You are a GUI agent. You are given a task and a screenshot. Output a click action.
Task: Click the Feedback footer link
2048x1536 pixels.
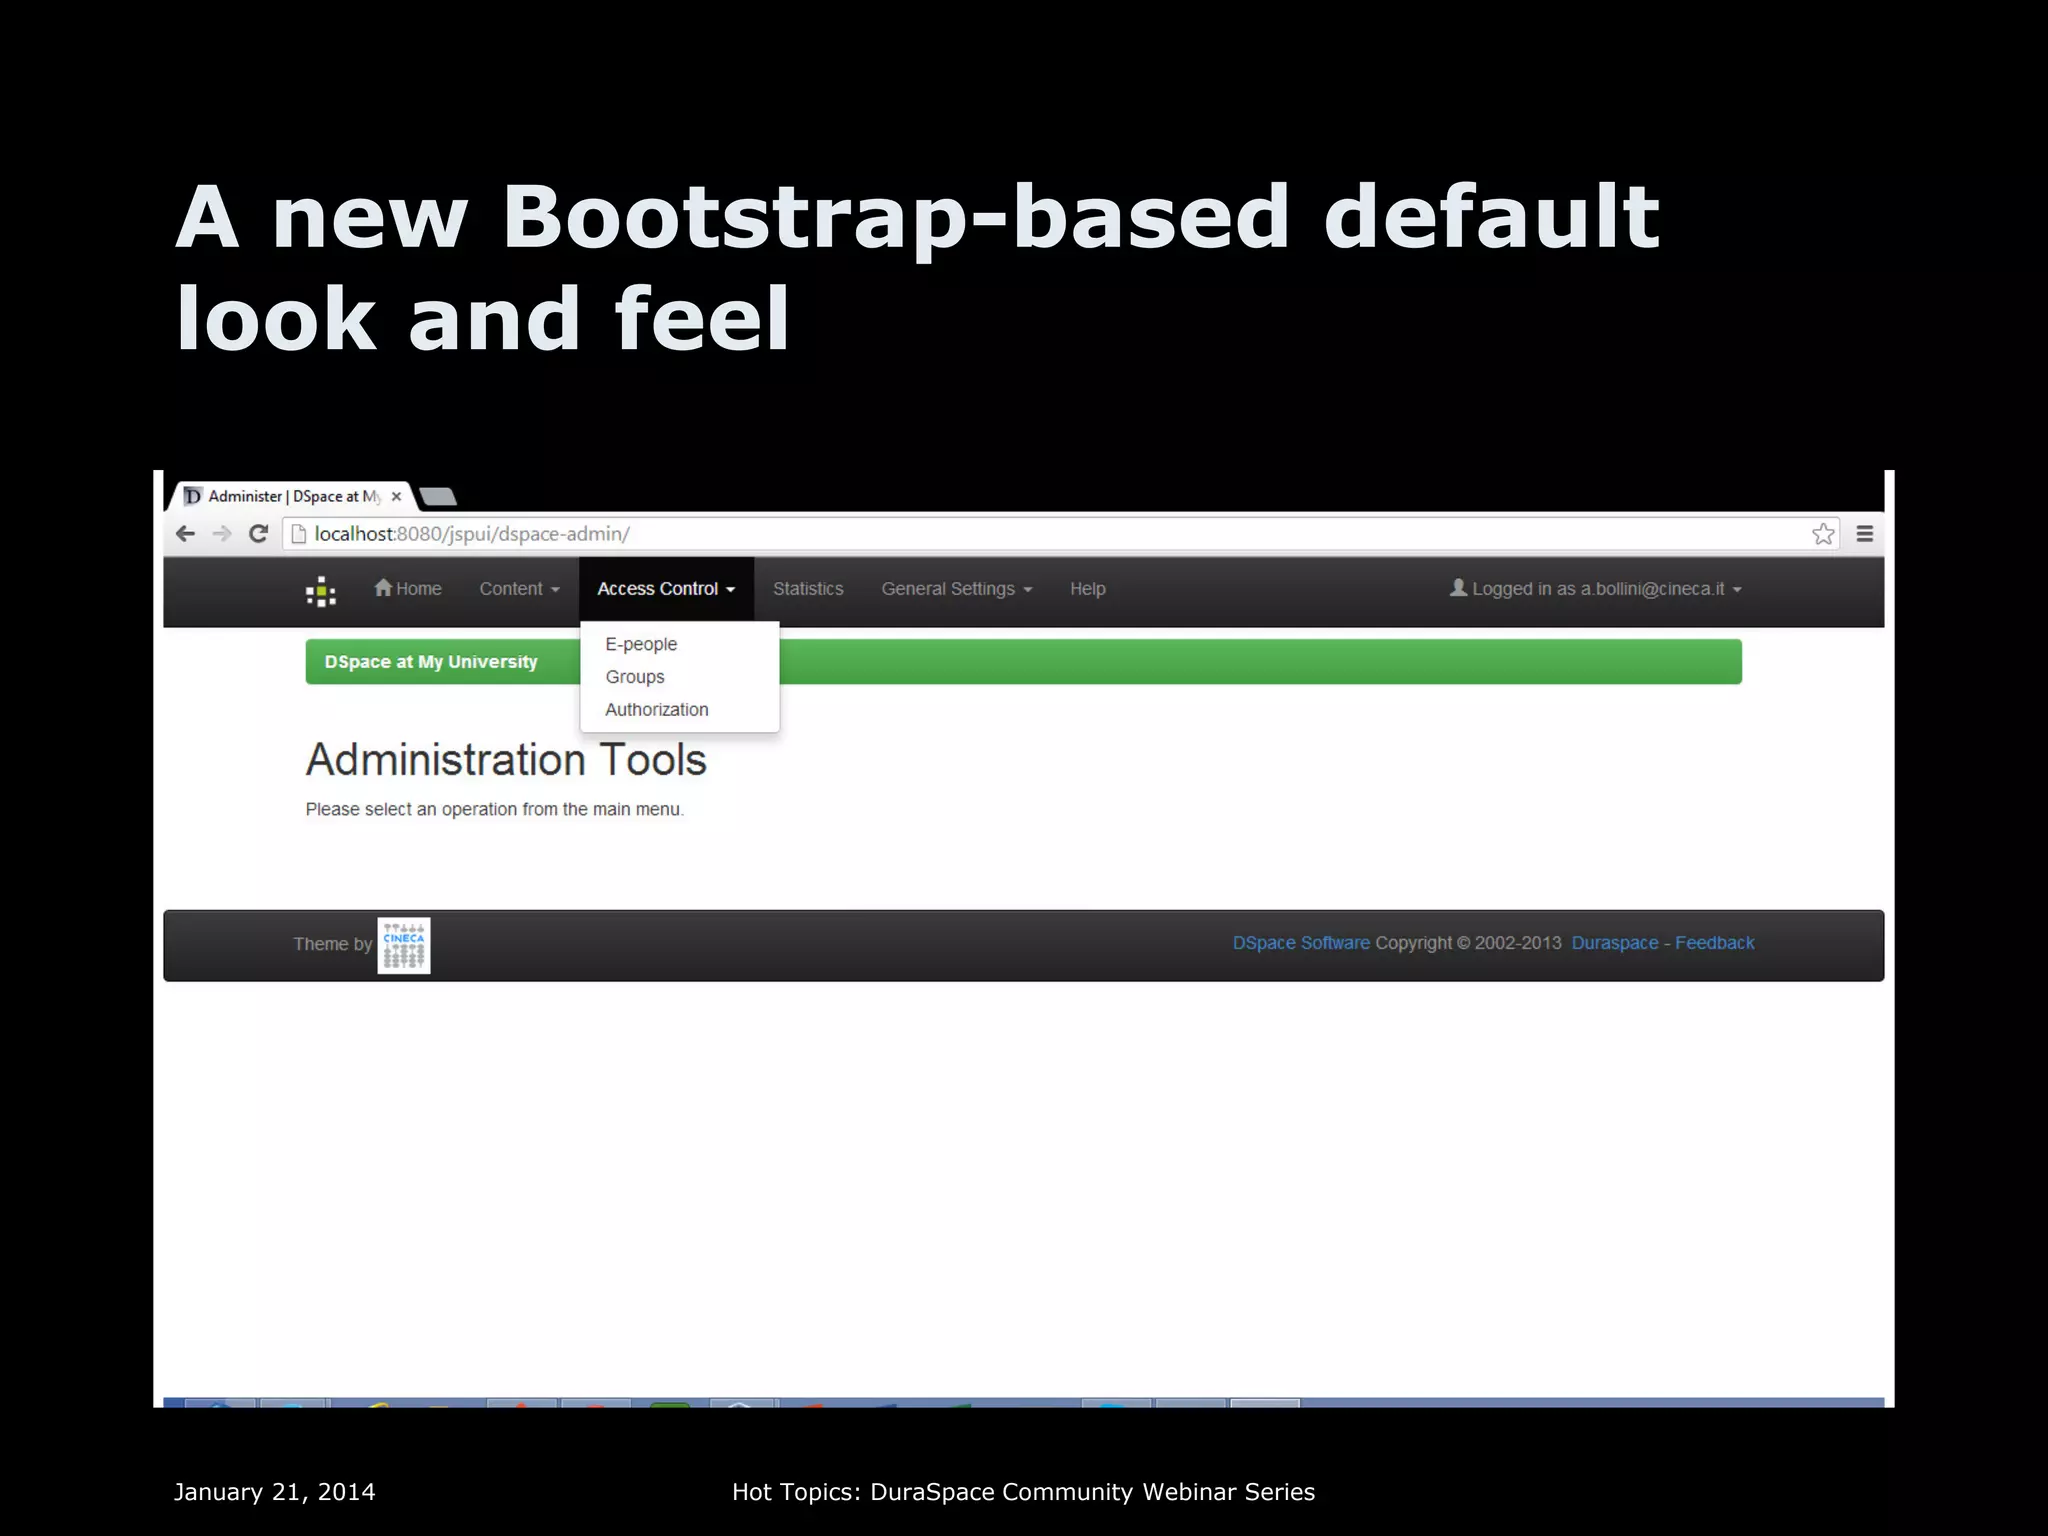1714,943
